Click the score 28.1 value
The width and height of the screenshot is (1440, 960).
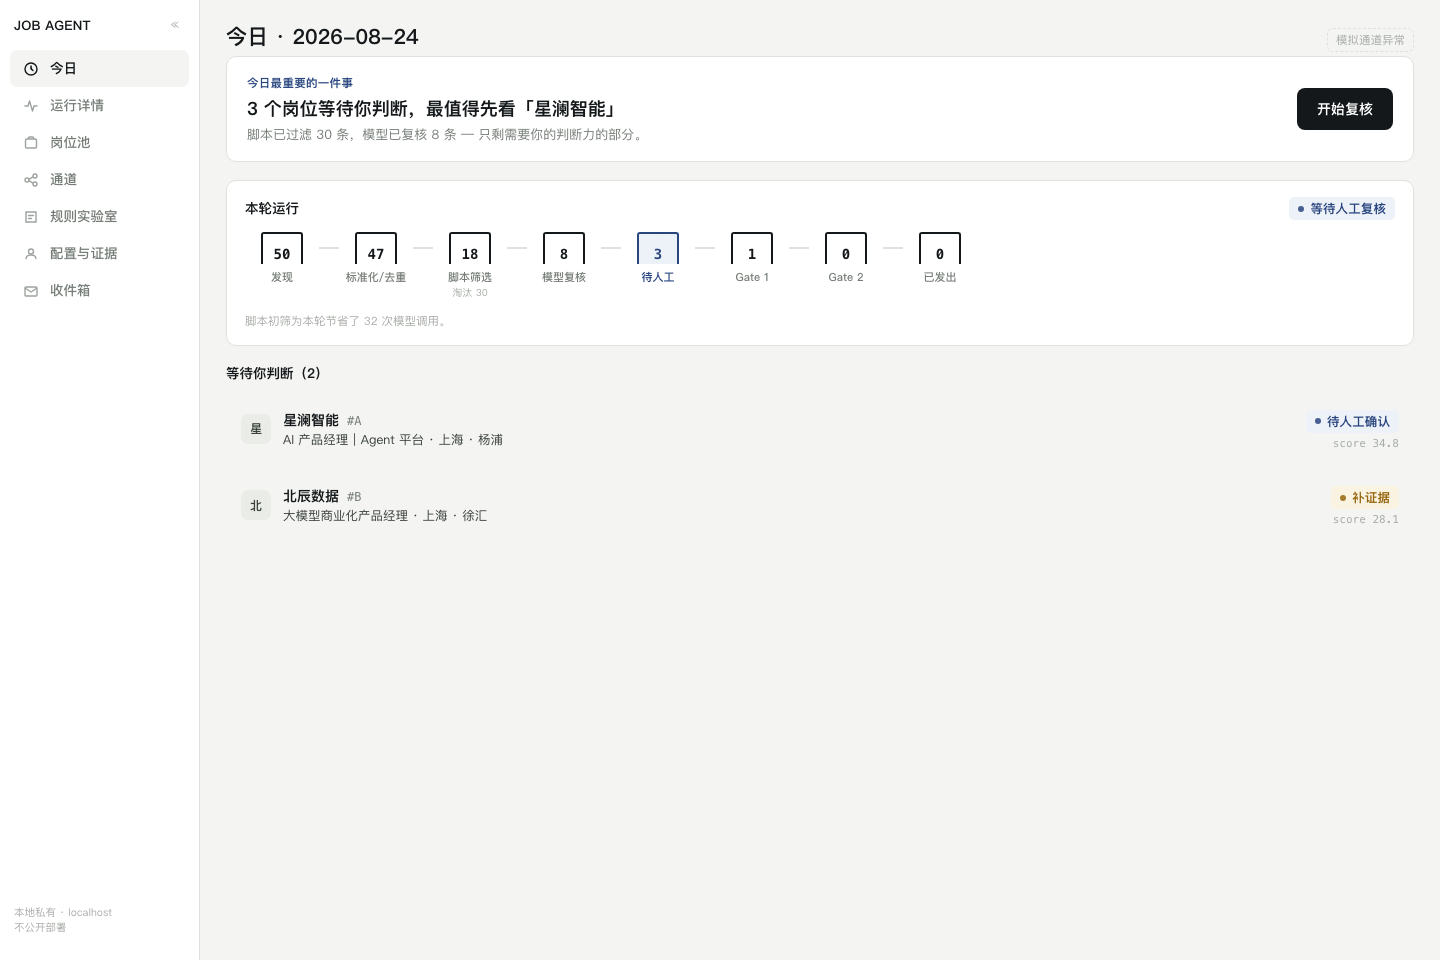[x=1366, y=520]
